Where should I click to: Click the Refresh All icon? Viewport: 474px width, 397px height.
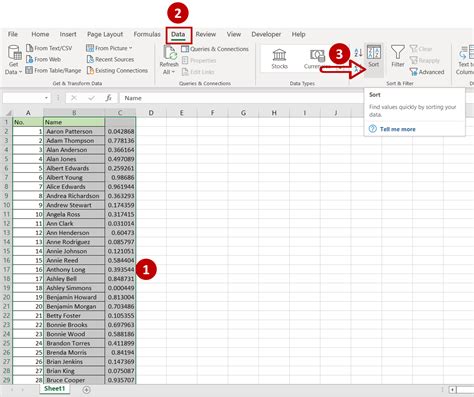pyautogui.click(x=169, y=53)
